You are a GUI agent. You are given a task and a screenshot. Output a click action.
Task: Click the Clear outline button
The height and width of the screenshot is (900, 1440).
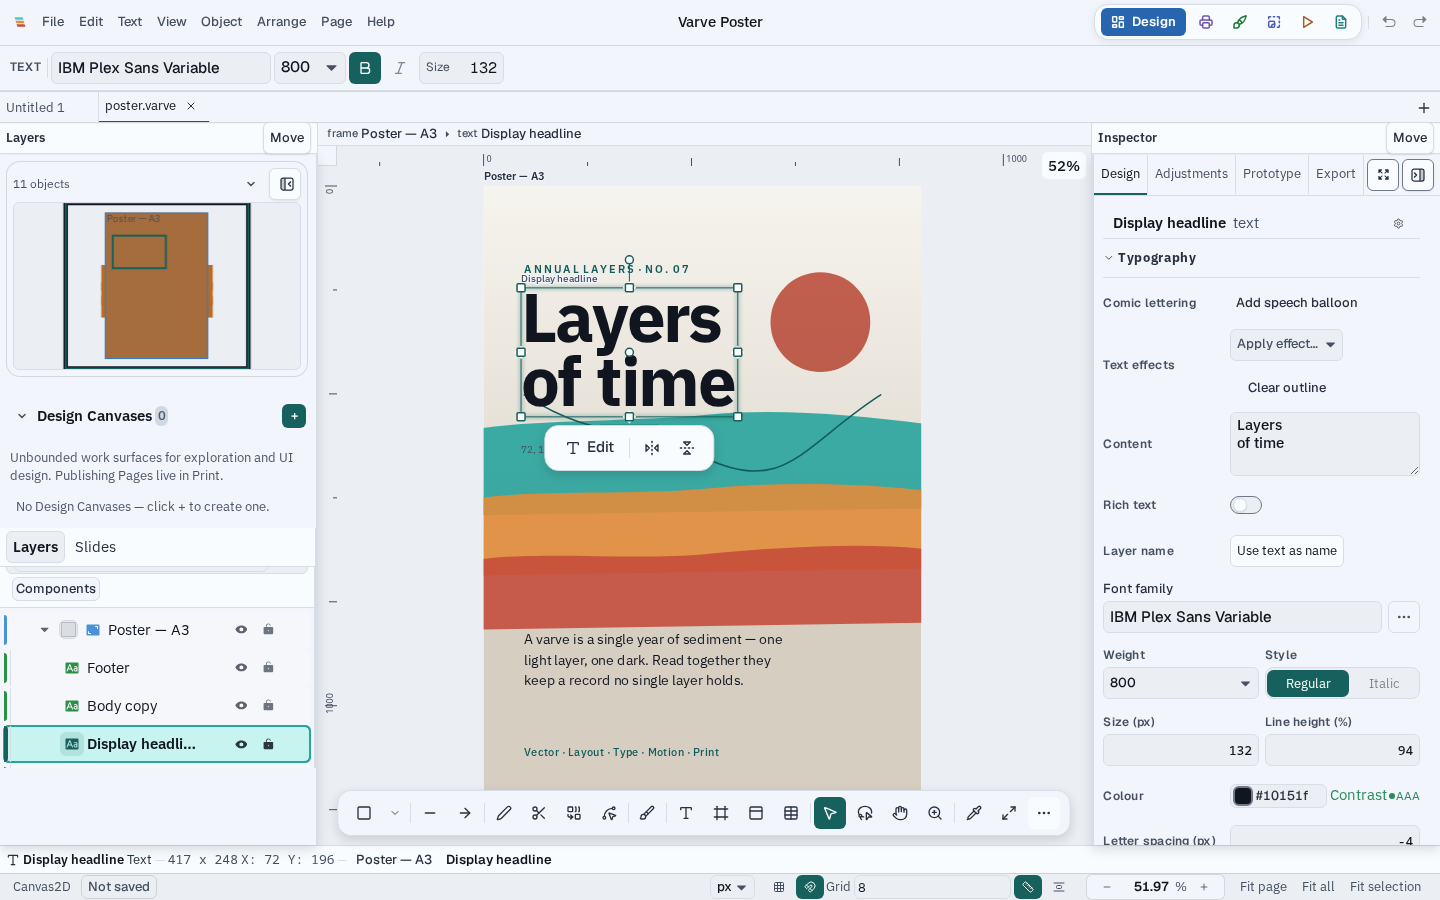coord(1286,388)
